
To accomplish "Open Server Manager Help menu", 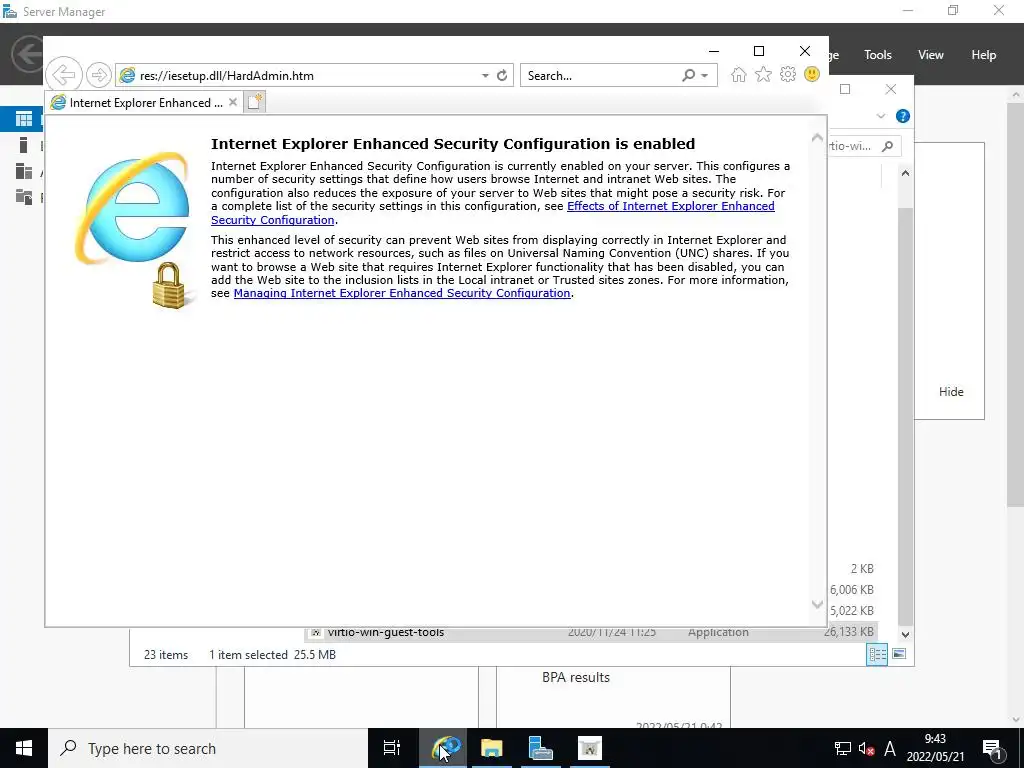I will click(984, 55).
